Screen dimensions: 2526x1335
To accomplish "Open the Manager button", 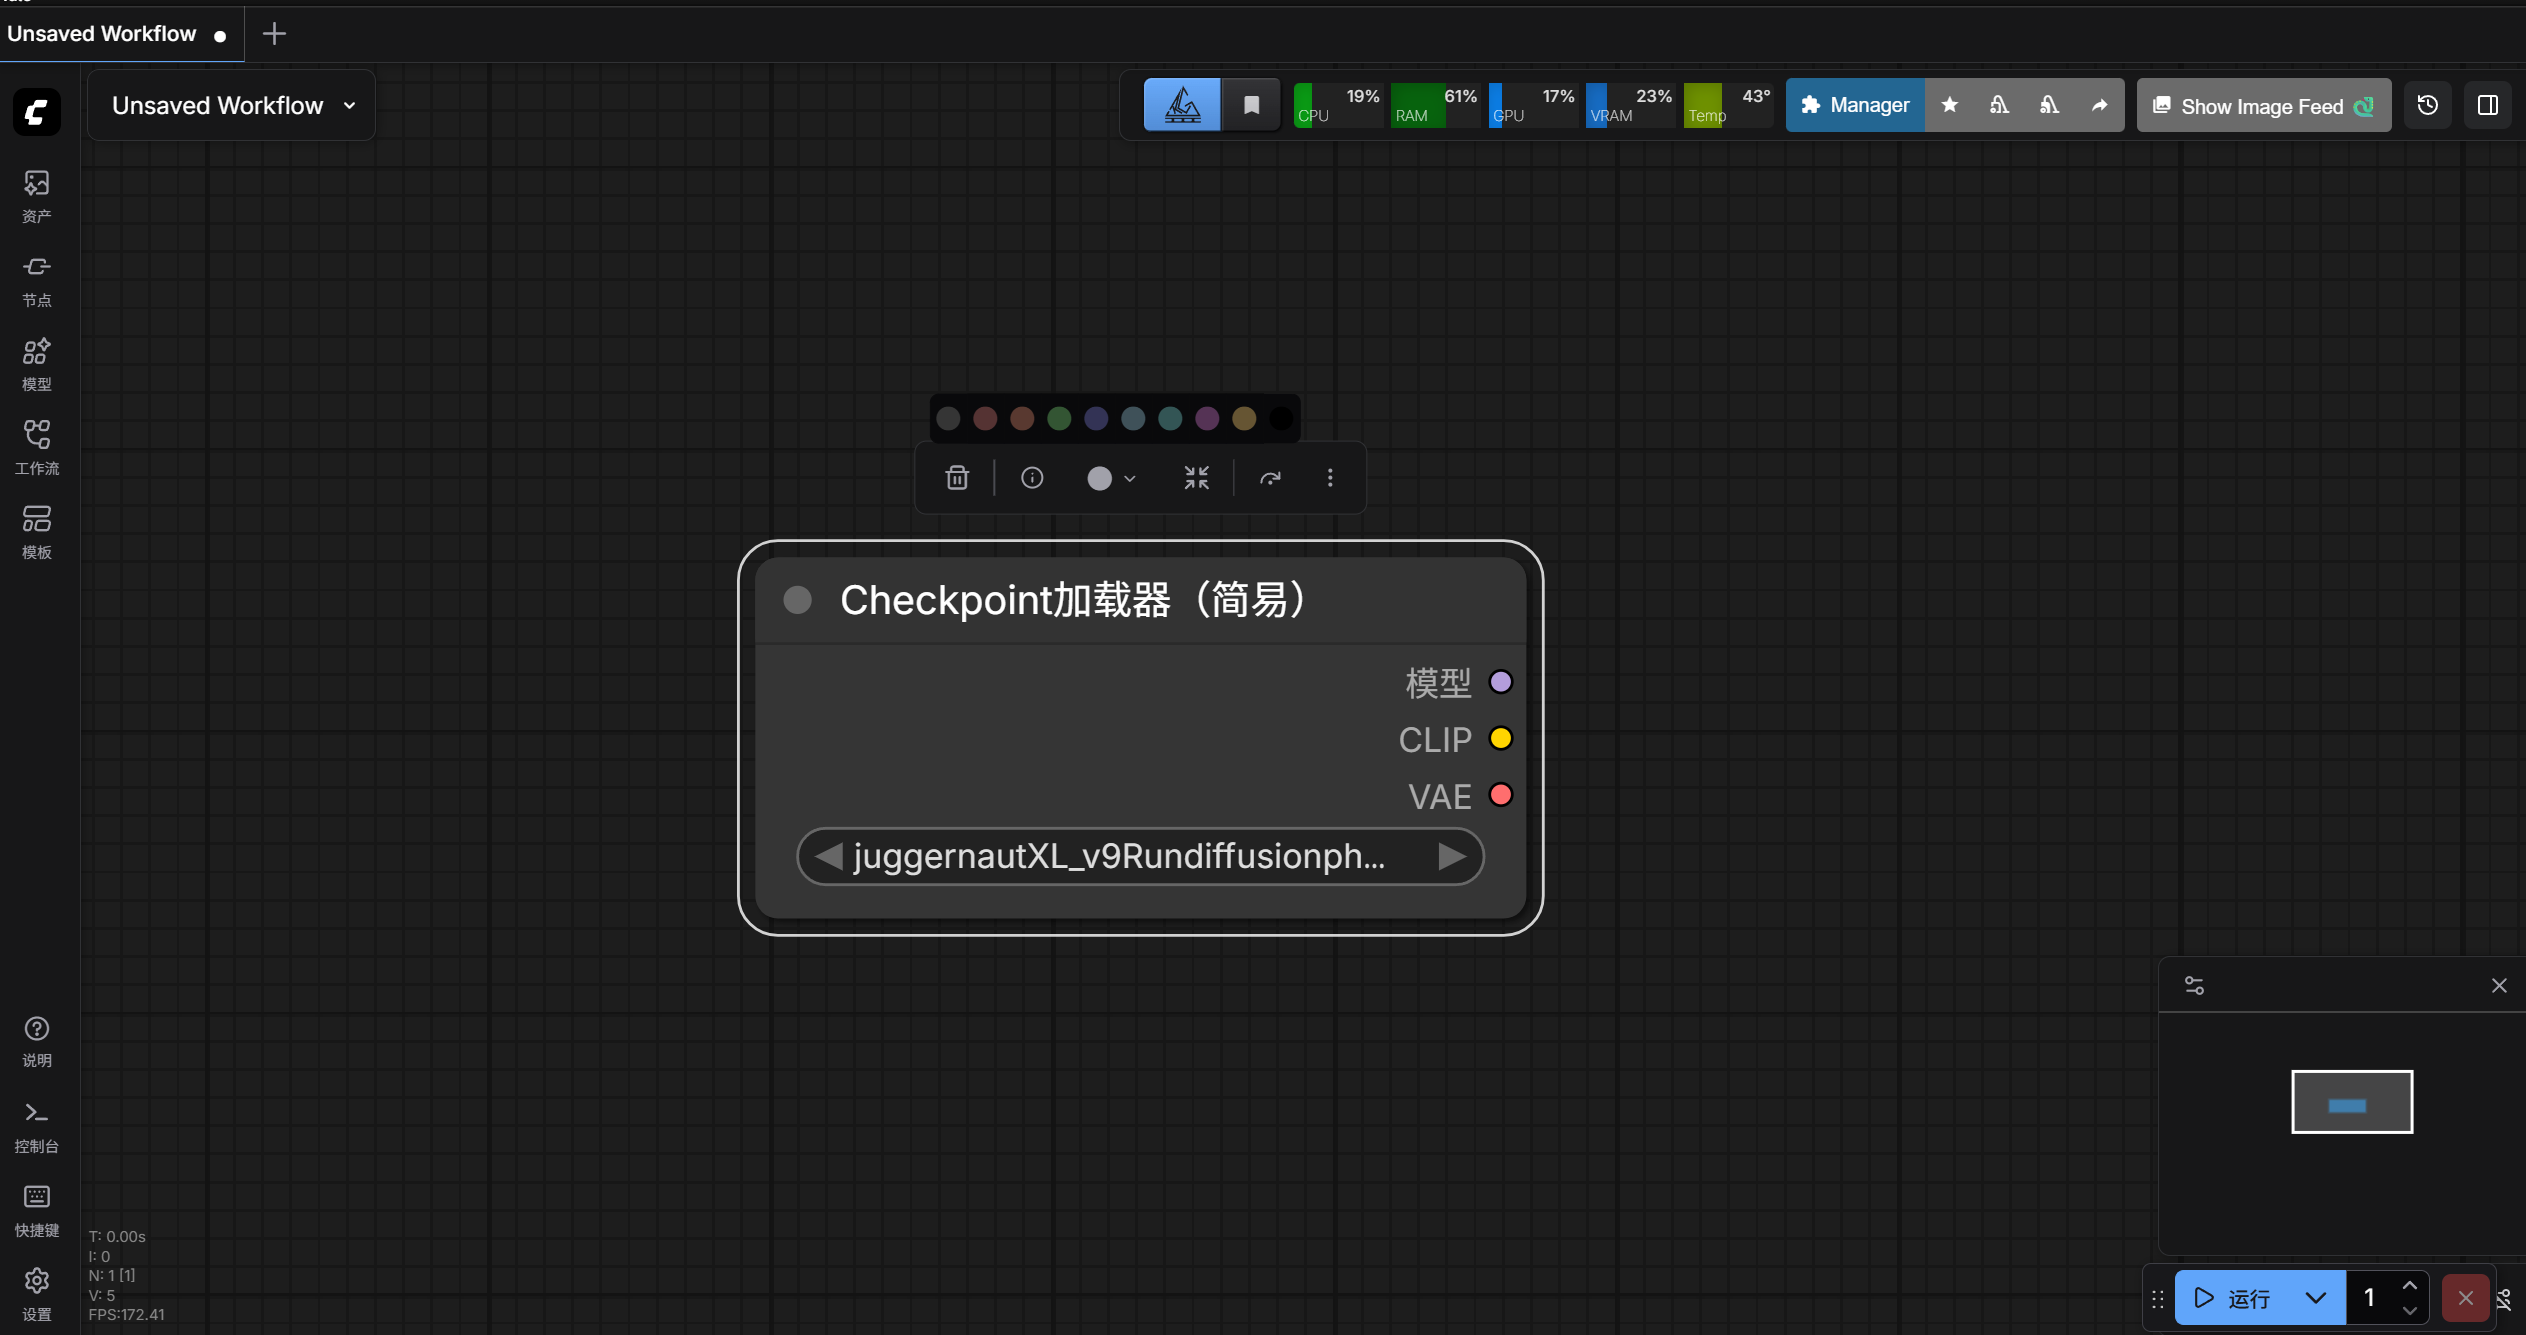I will pyautogui.click(x=1854, y=105).
